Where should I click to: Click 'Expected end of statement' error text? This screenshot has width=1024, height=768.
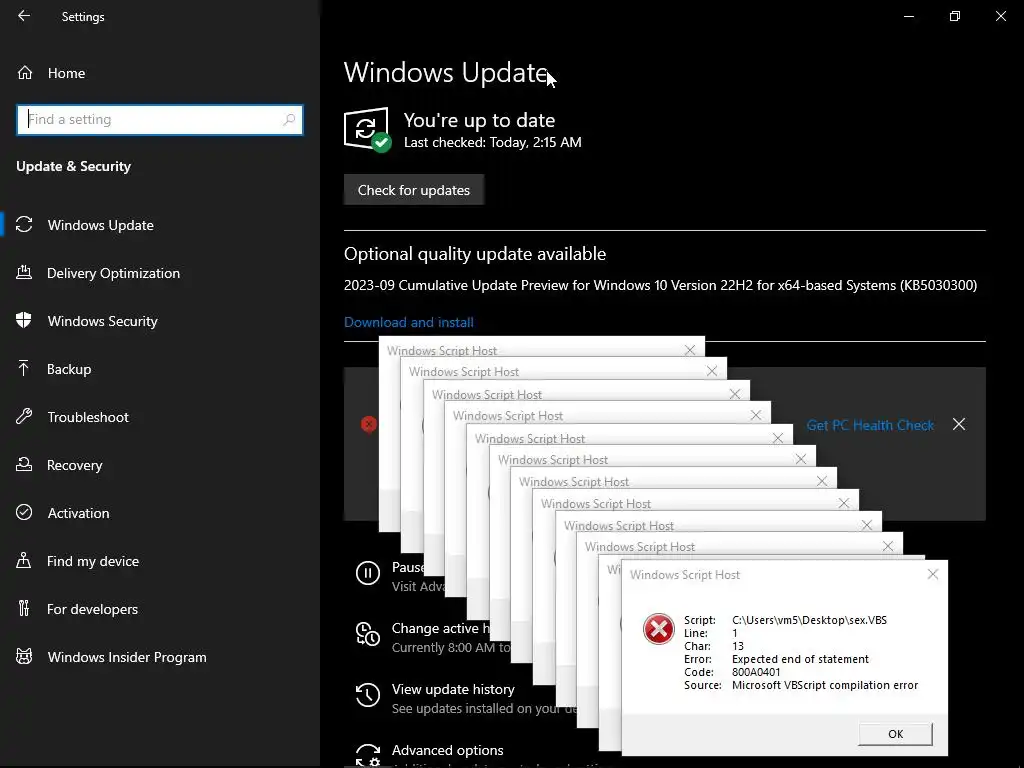pos(801,659)
